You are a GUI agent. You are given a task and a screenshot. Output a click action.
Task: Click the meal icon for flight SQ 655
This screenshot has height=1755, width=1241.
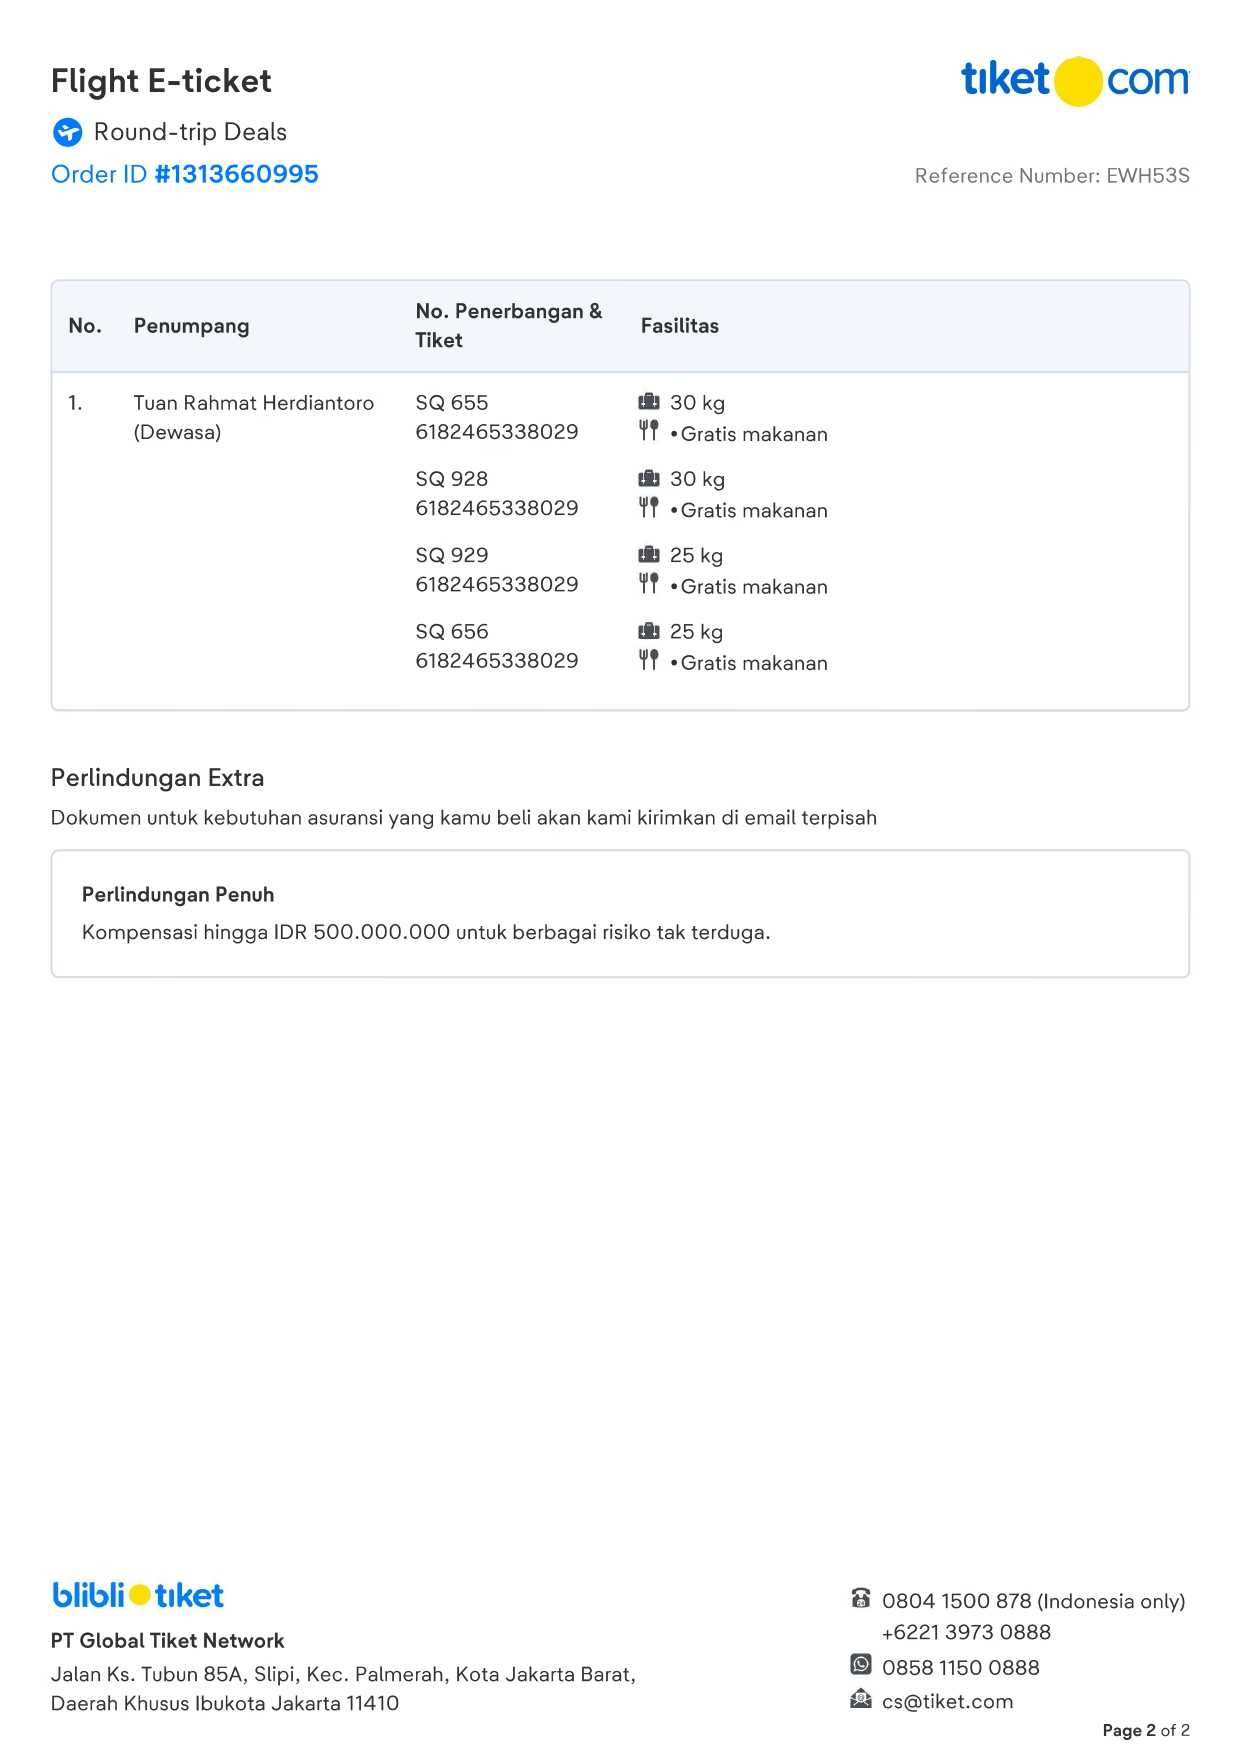(x=649, y=431)
